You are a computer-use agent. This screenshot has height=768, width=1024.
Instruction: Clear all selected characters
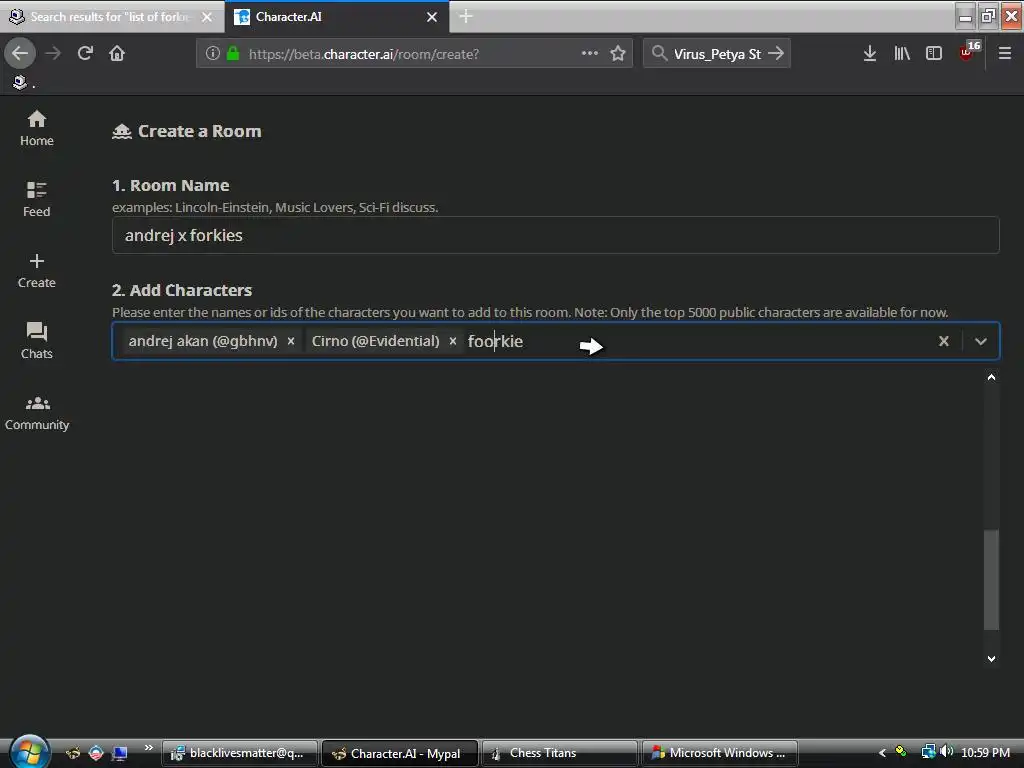(944, 341)
